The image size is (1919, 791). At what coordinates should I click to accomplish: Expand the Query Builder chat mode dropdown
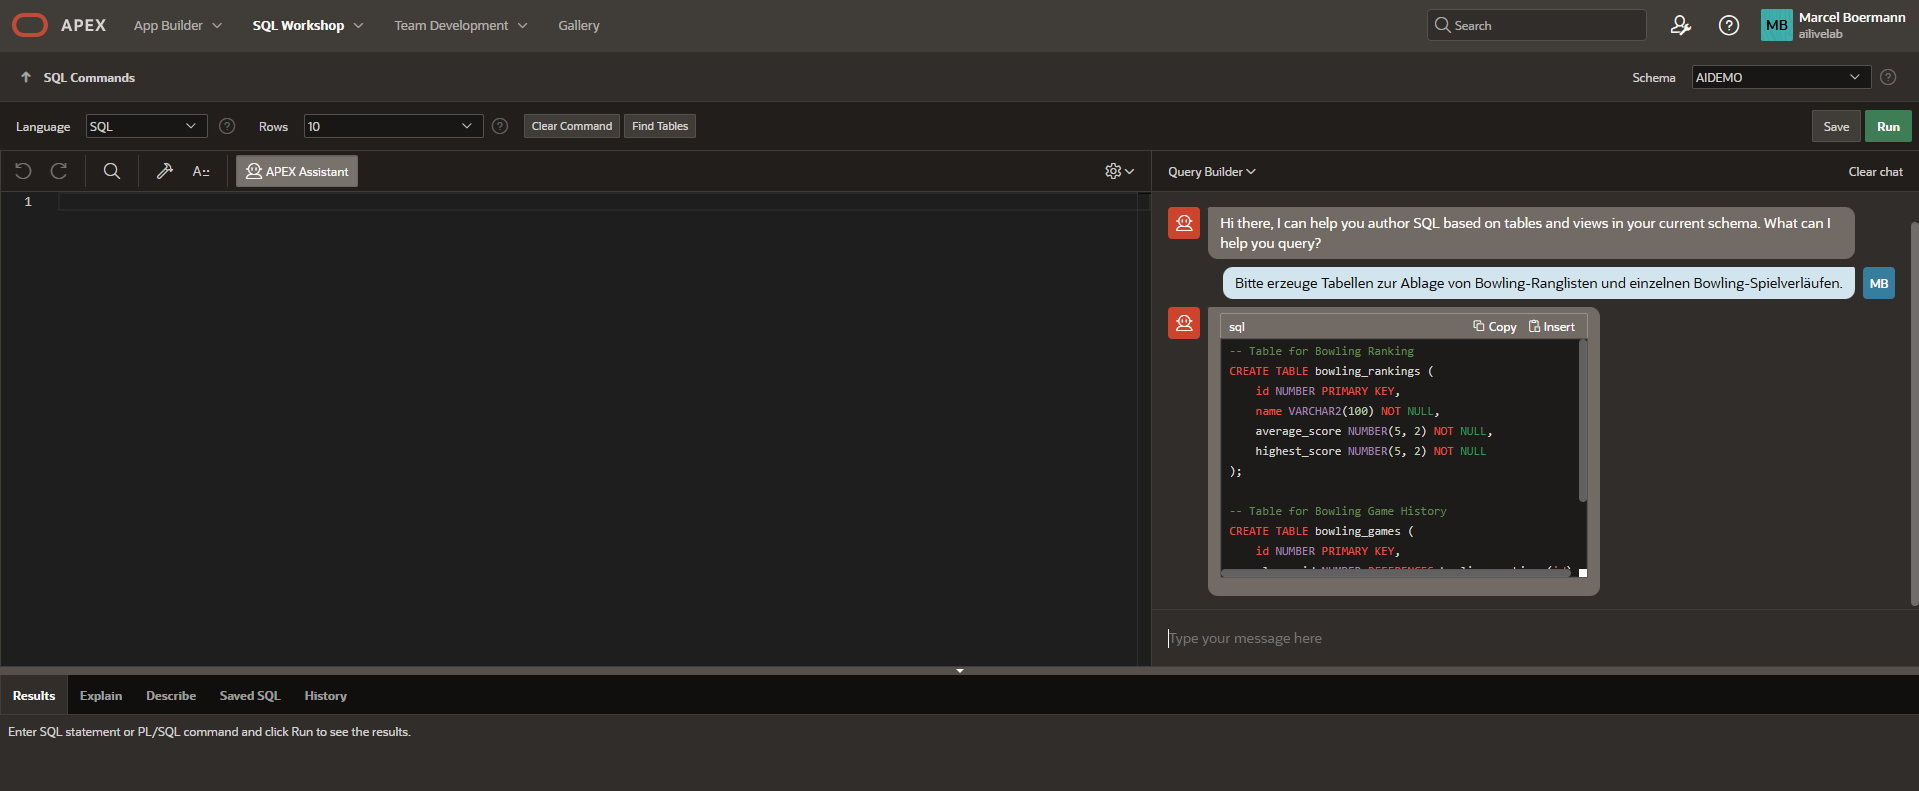pos(1211,171)
